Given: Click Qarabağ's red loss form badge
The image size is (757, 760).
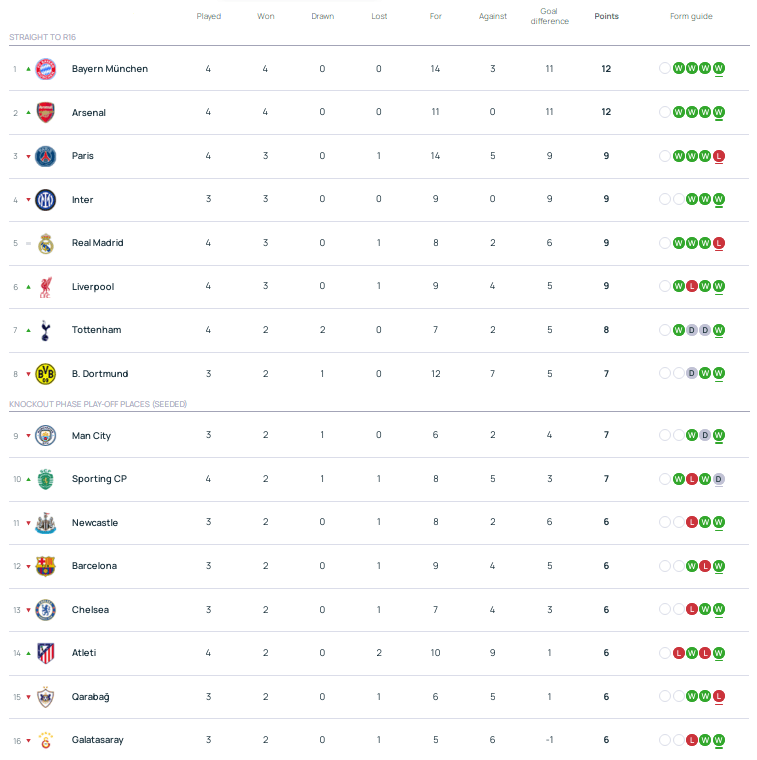Looking at the screenshot, I should [x=719, y=696].
